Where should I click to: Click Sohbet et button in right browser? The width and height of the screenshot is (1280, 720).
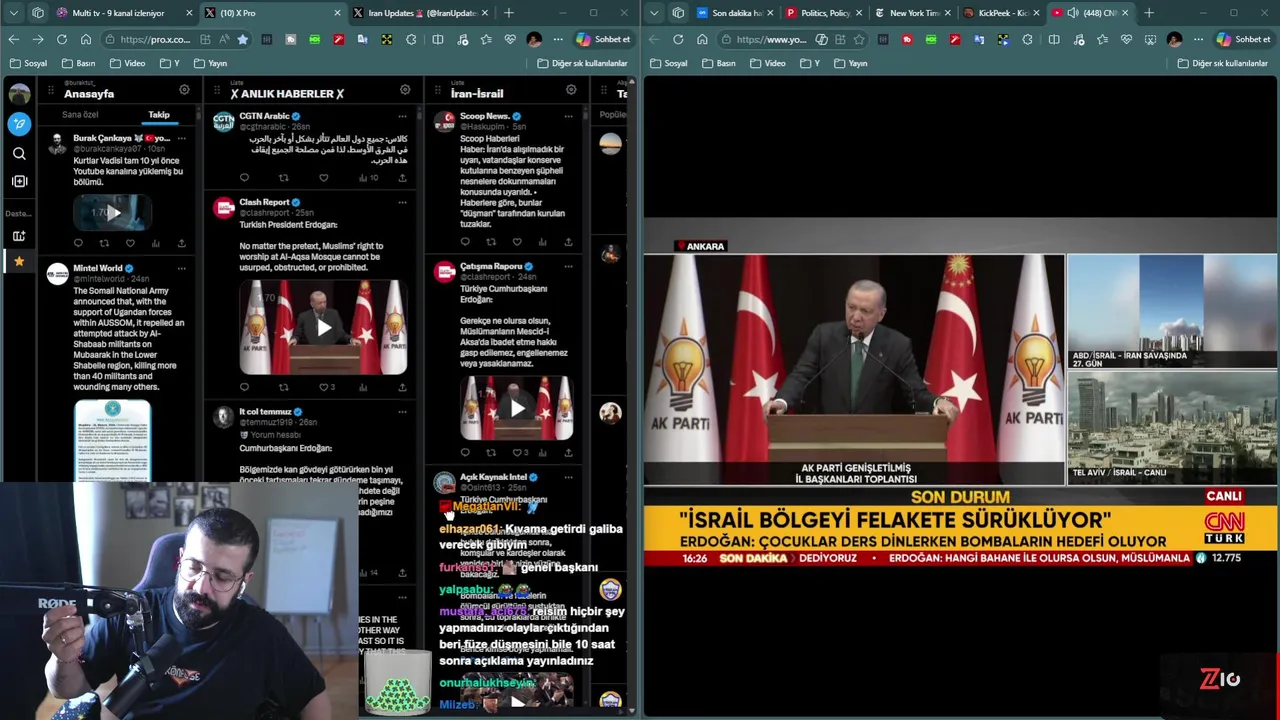click(x=1244, y=39)
